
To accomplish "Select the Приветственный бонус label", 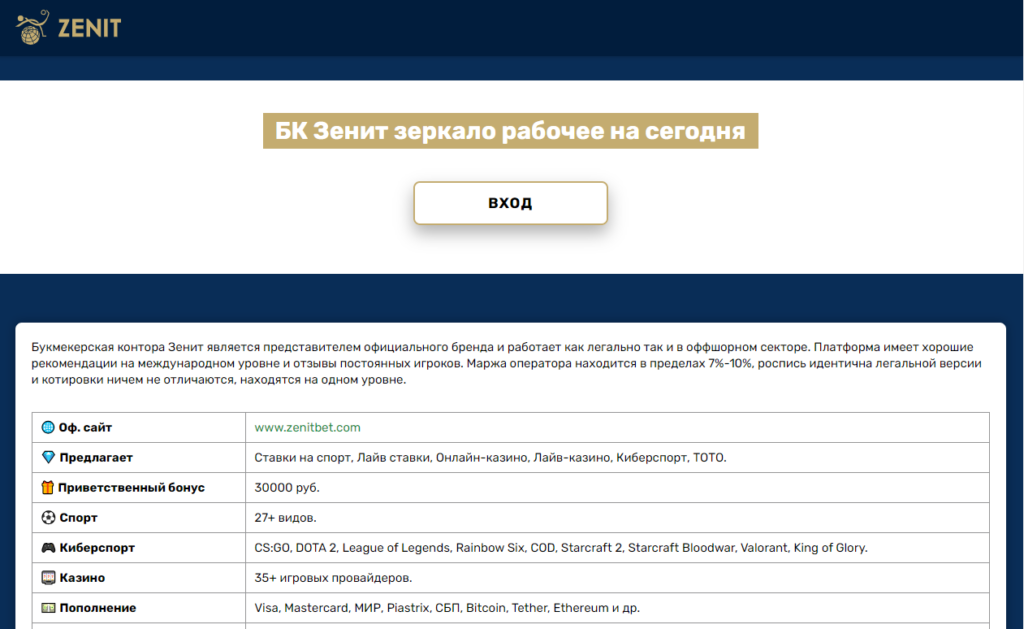I will (131, 487).
